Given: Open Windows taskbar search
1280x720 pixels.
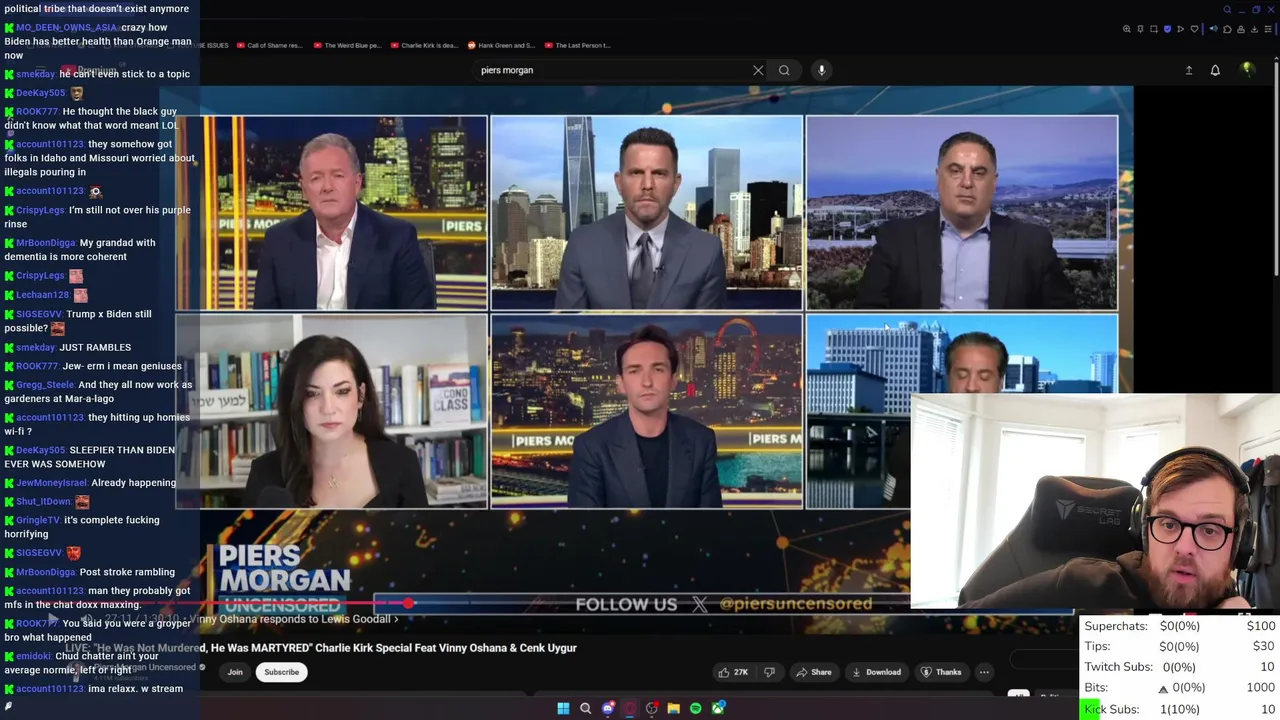Looking at the screenshot, I should 586,708.
